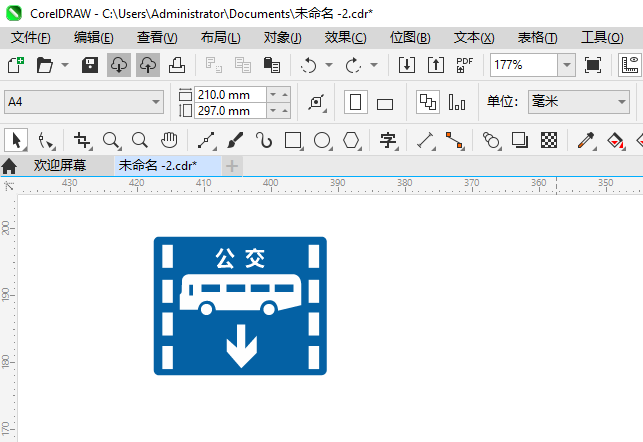The width and height of the screenshot is (643, 442).
Task: Select the Polygon tool
Action: click(x=351, y=140)
